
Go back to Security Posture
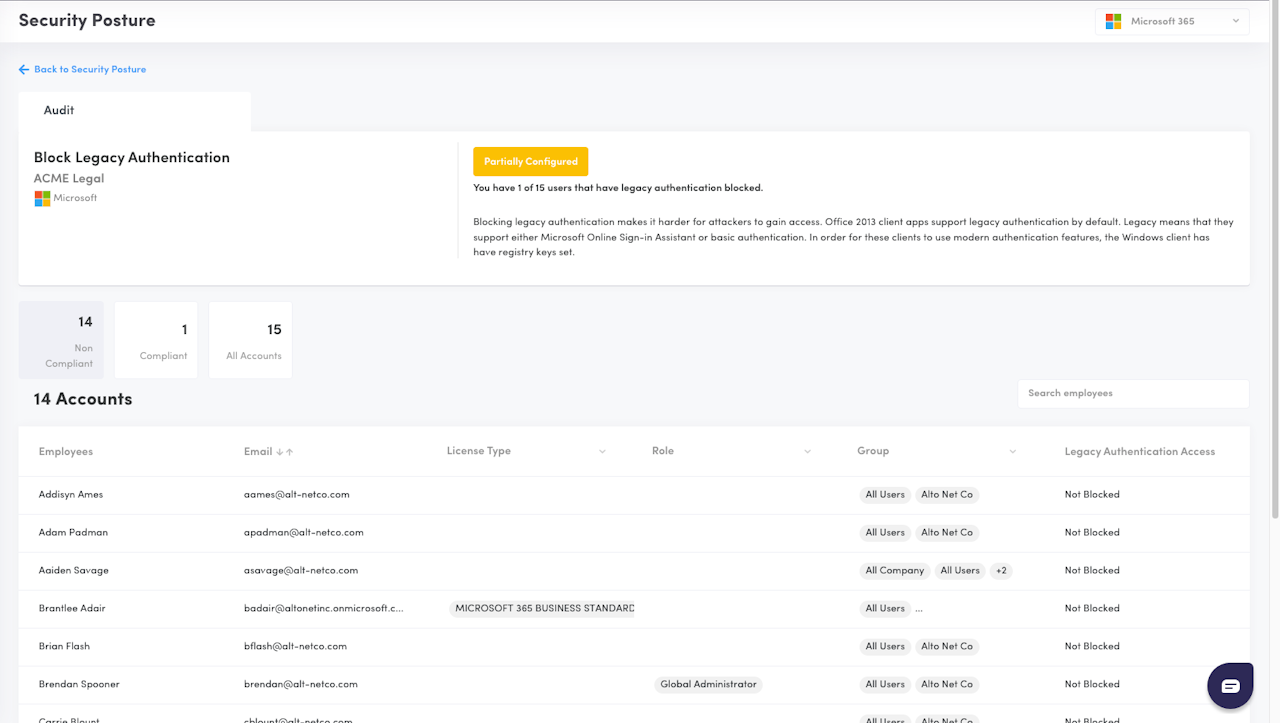[89, 70]
